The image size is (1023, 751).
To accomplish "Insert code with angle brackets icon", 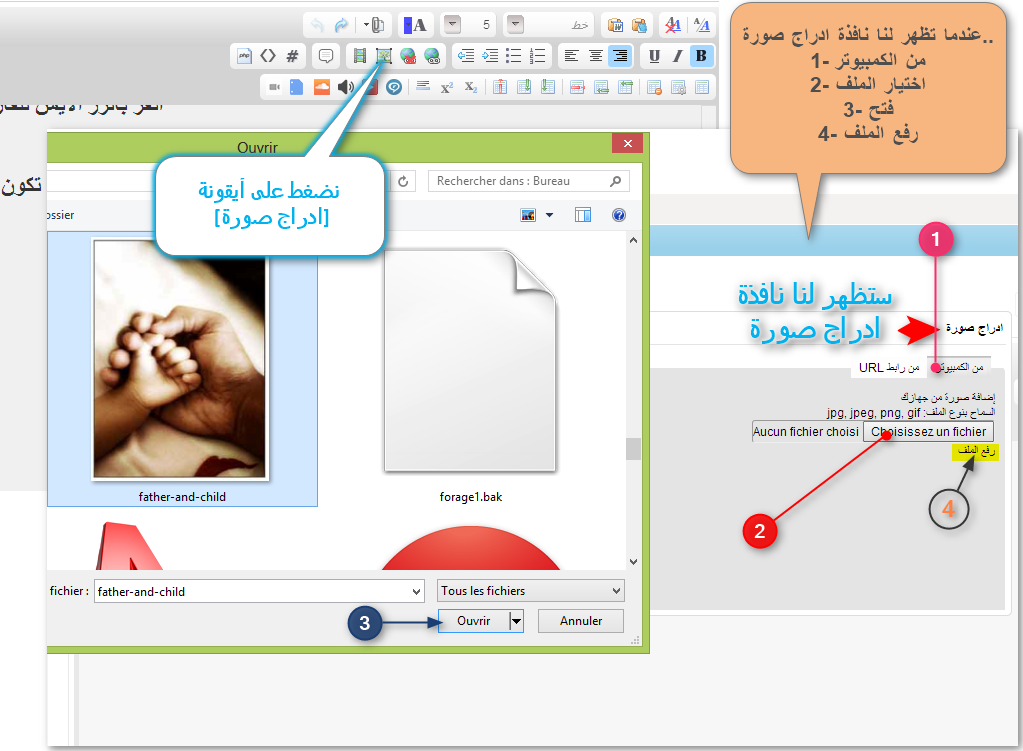I will [268, 56].
